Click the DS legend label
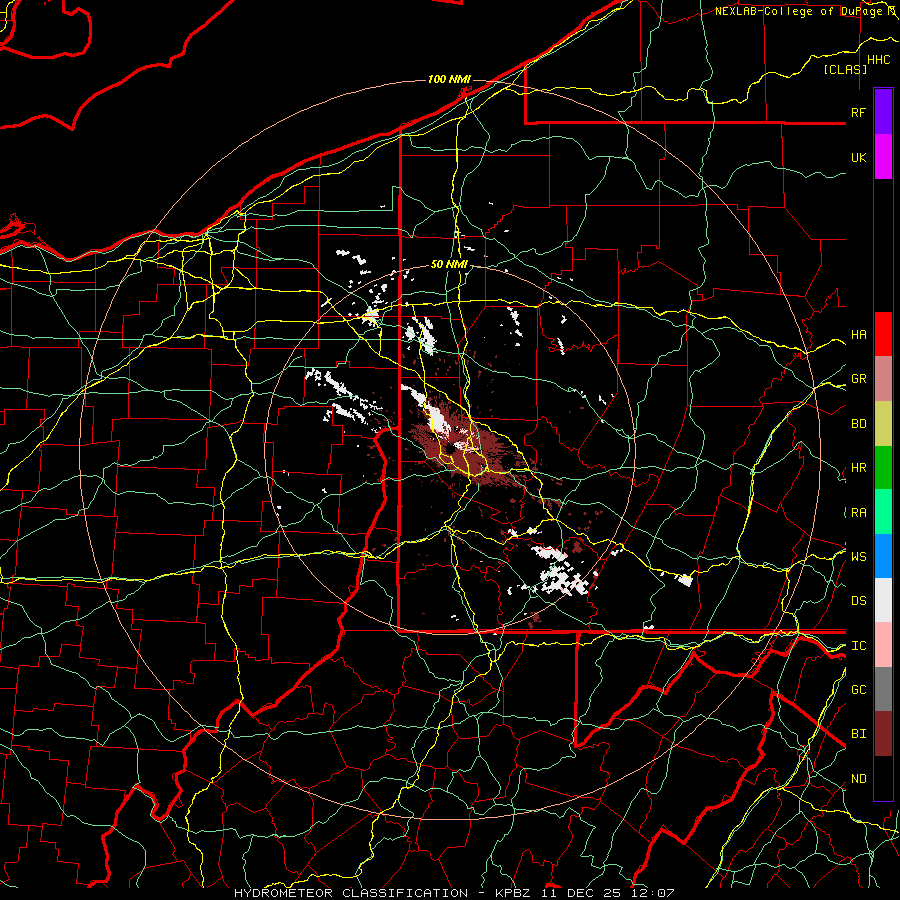Screen dimensions: 900x900 click(x=858, y=601)
